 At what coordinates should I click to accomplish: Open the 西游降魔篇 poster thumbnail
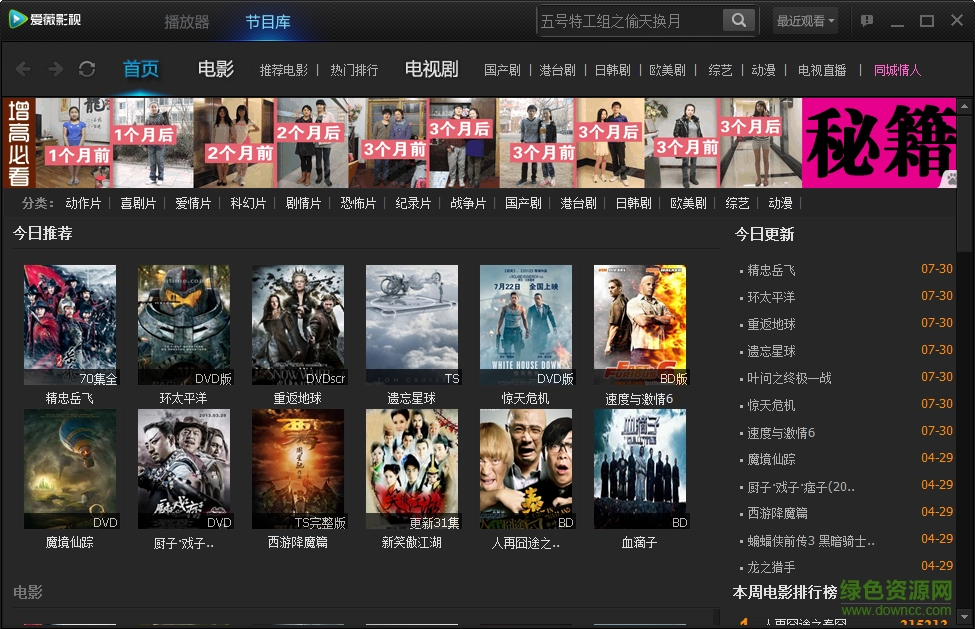click(298, 469)
